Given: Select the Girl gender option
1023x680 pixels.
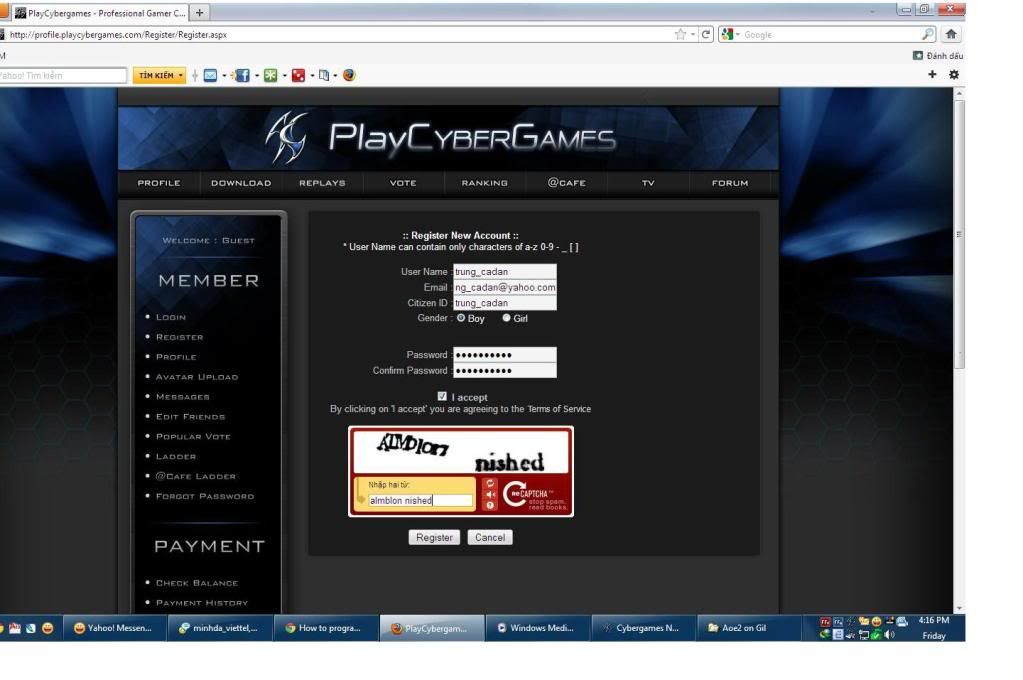Looking at the screenshot, I should [506, 318].
